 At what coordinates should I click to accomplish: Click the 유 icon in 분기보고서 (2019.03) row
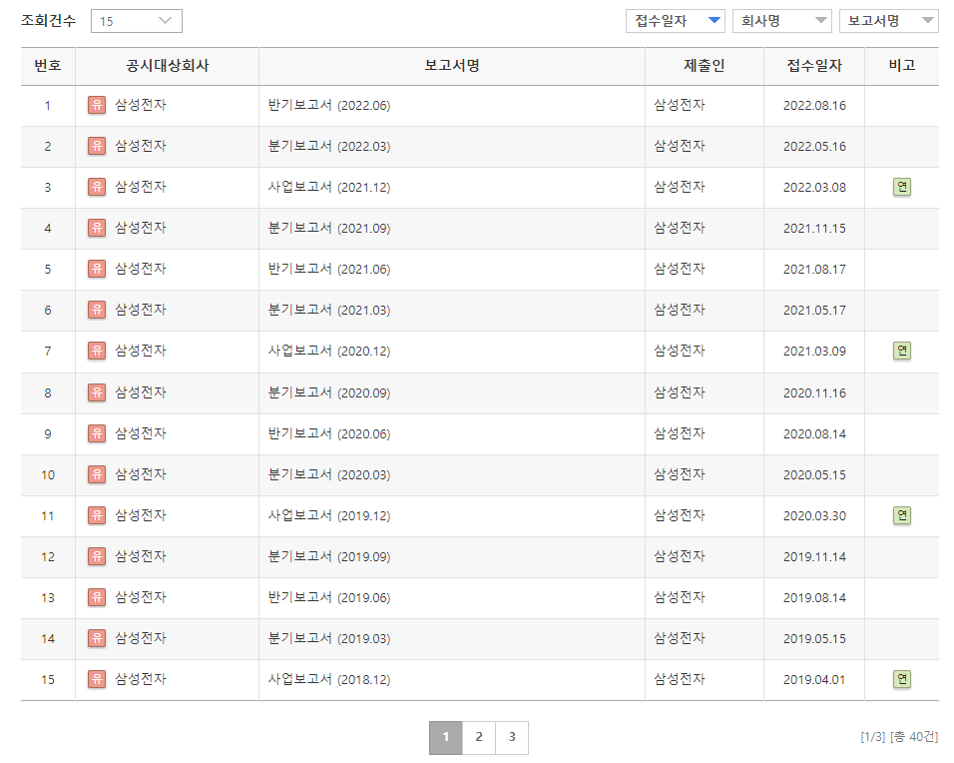pos(97,638)
